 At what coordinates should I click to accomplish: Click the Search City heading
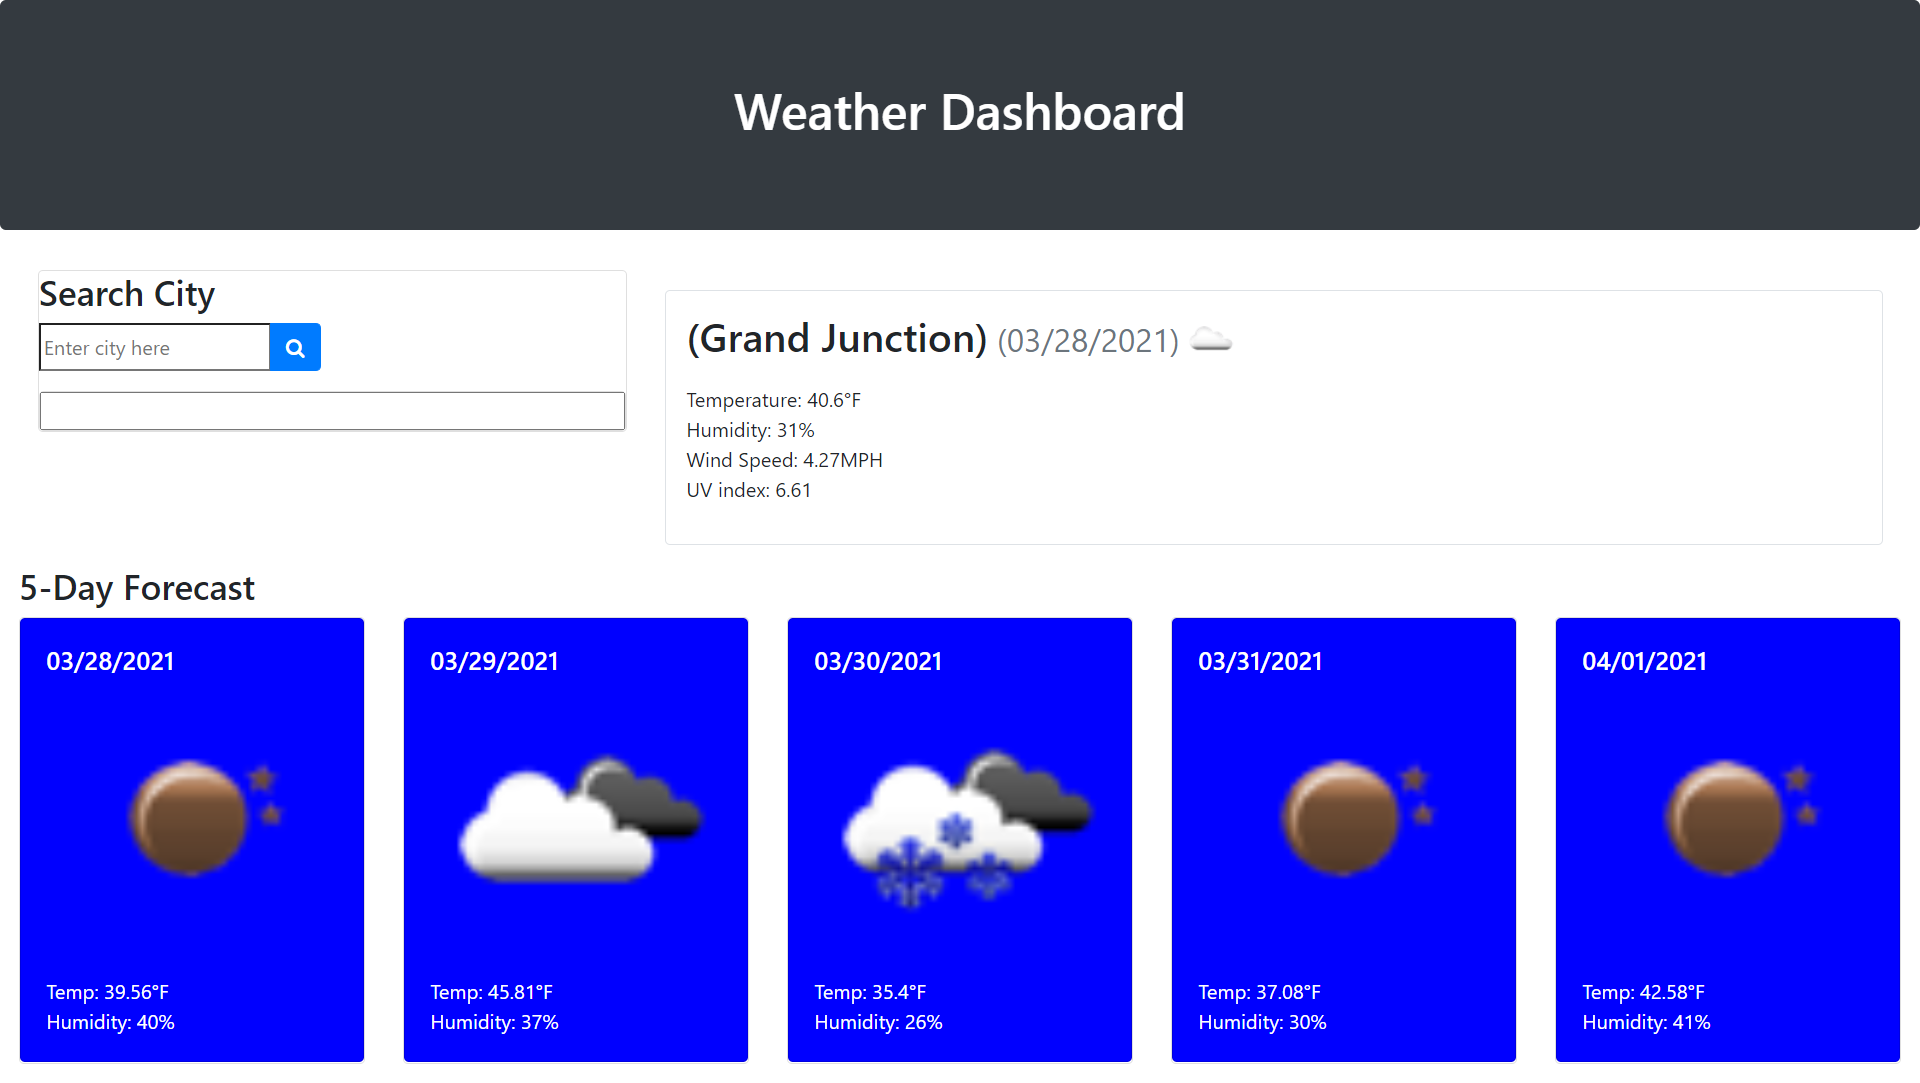pos(127,294)
